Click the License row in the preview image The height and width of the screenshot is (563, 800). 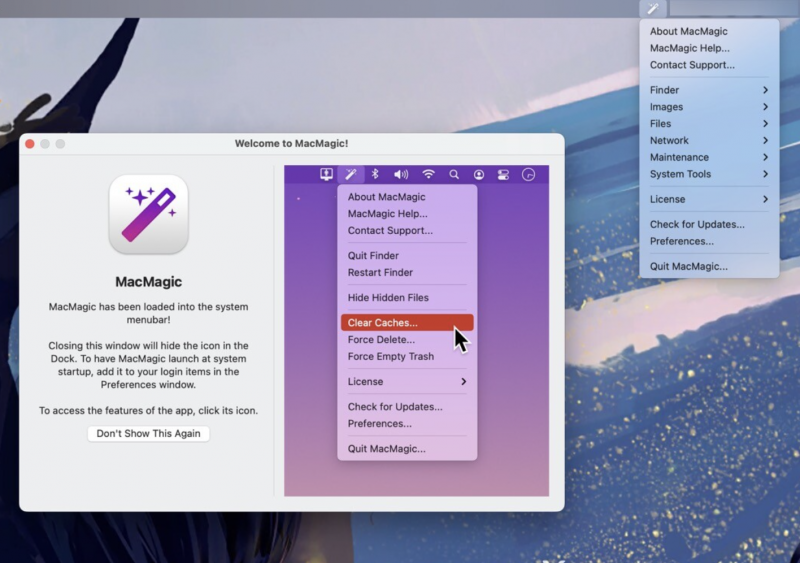(x=407, y=381)
